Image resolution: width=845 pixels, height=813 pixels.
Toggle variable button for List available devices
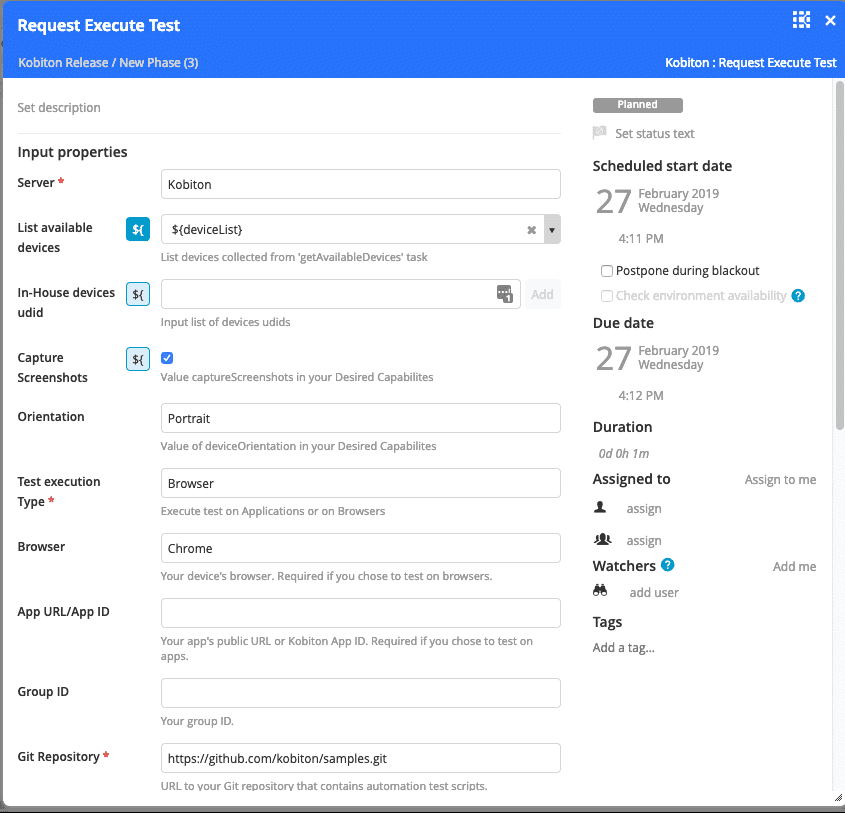point(138,229)
